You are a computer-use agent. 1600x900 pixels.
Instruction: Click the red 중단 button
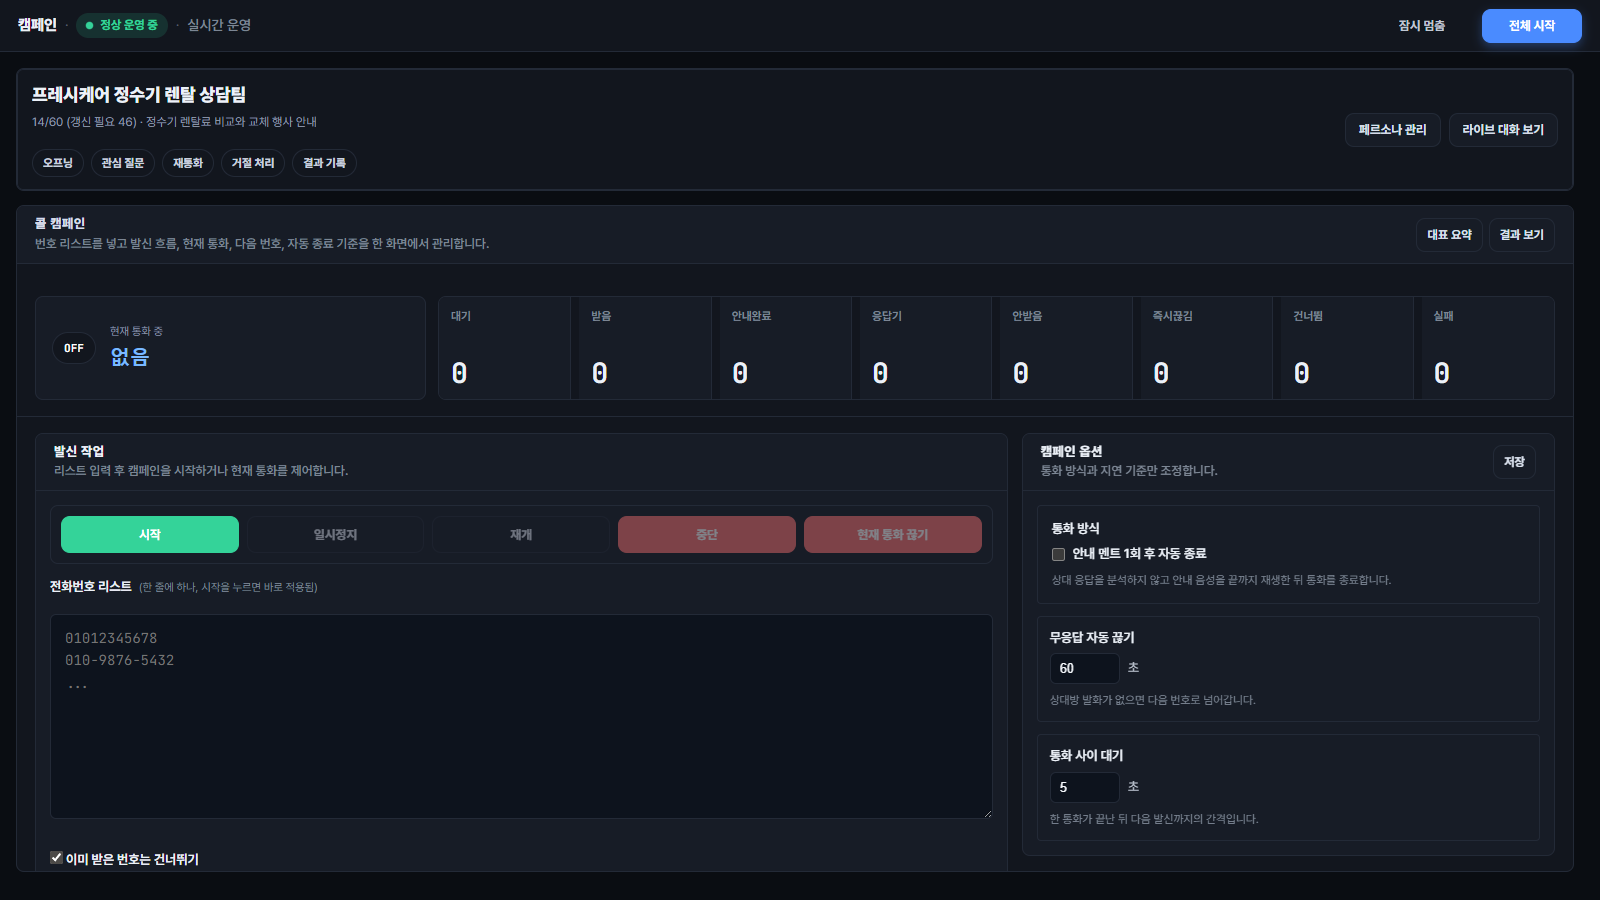707,535
